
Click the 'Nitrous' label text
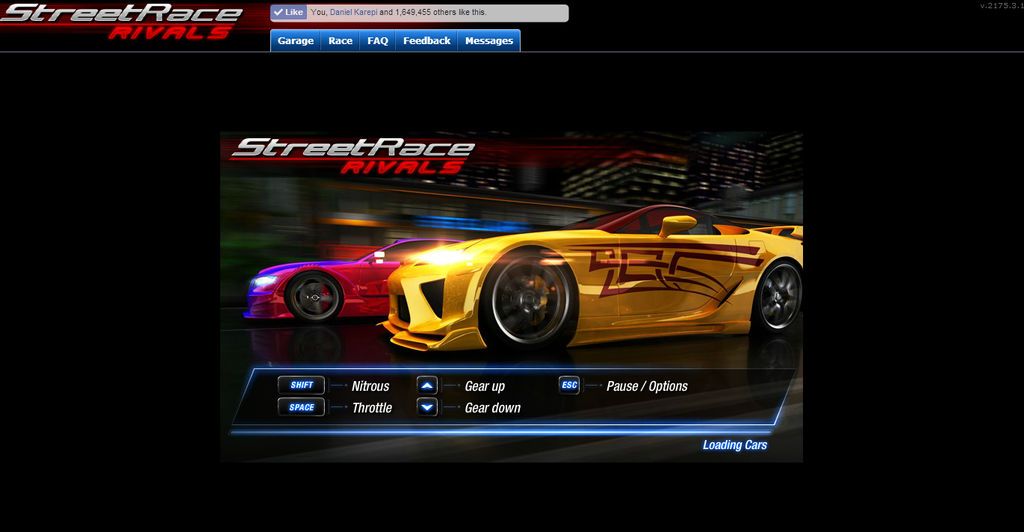tap(370, 386)
